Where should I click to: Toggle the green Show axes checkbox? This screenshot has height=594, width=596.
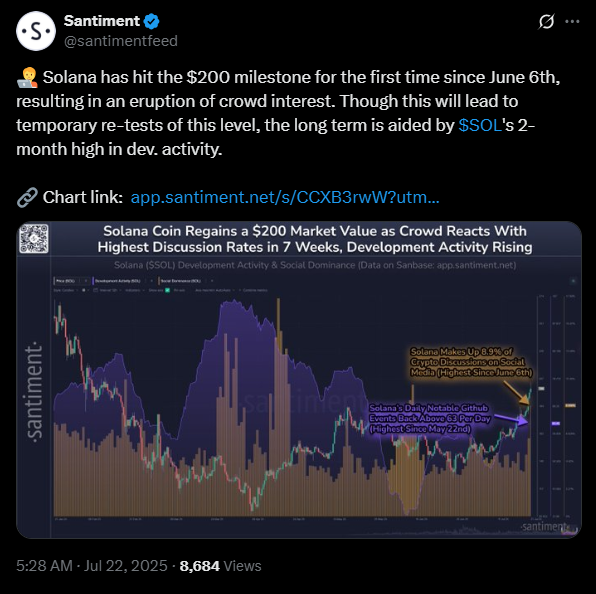tap(167, 290)
